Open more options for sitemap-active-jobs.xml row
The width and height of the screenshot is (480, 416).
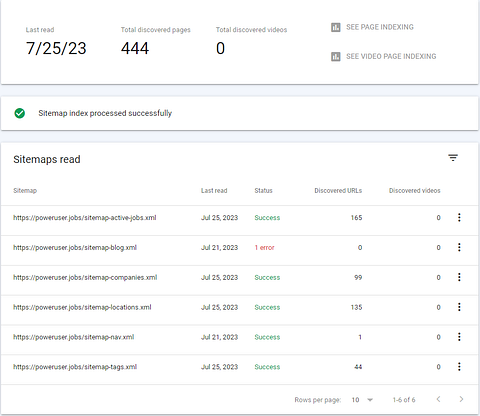tap(459, 217)
